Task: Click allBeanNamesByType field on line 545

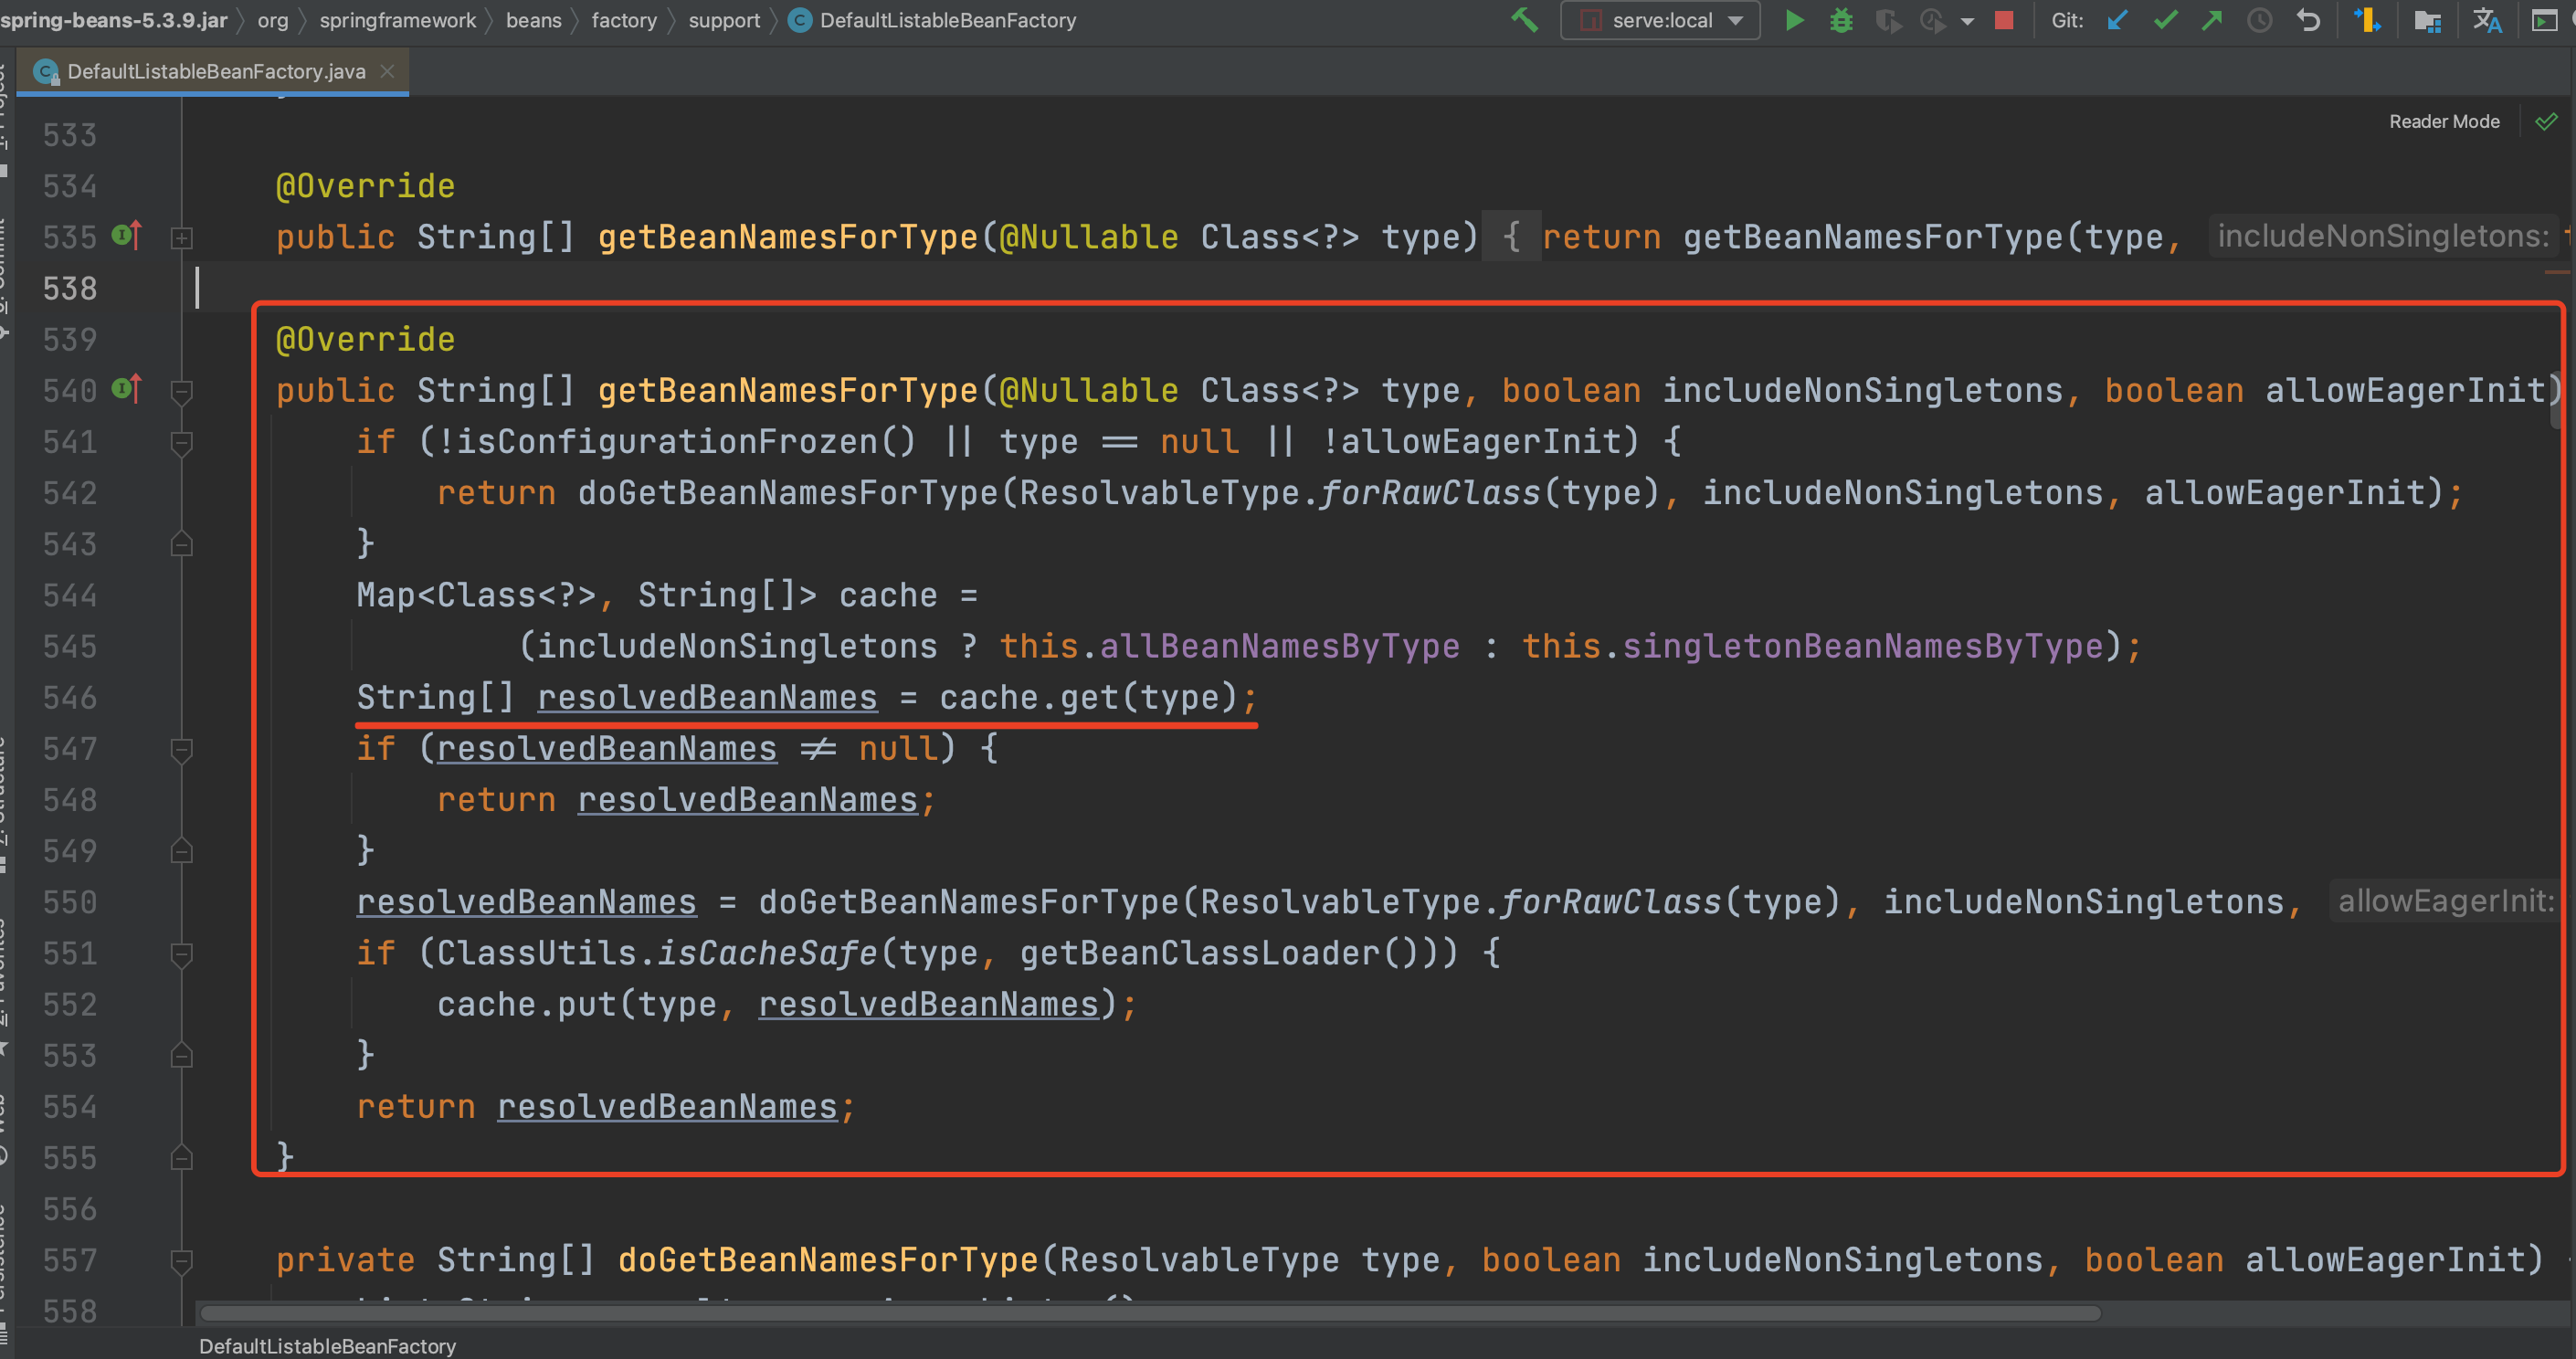Action: point(1279,647)
